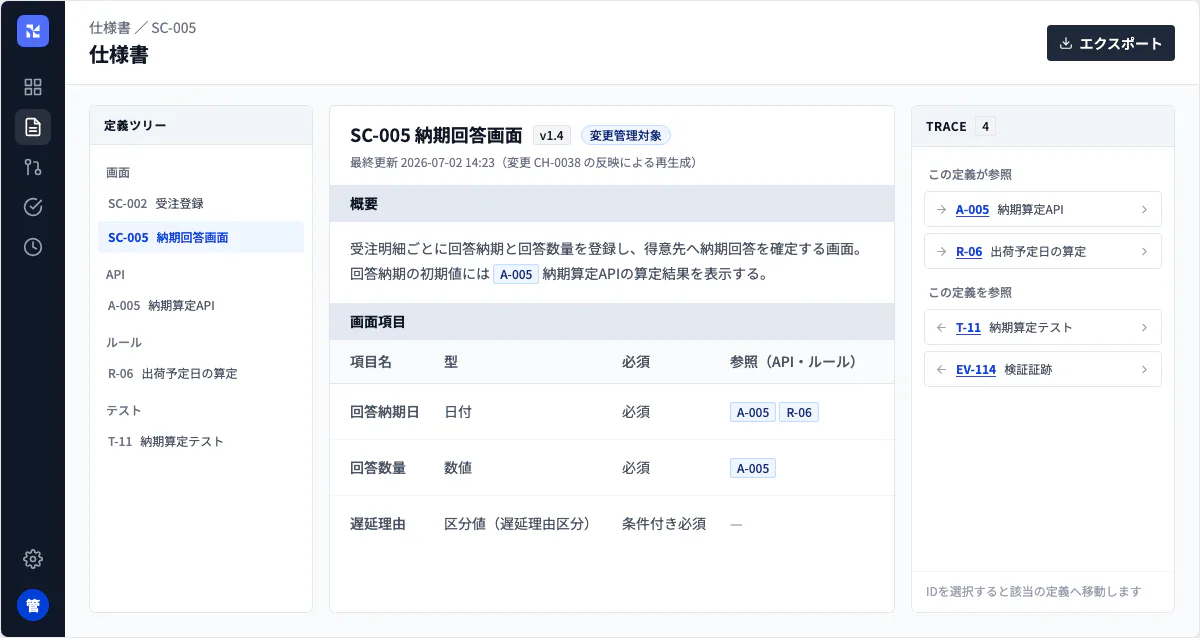Click the 変更管理対象 badge
The height and width of the screenshot is (638, 1200).
click(x=626, y=135)
